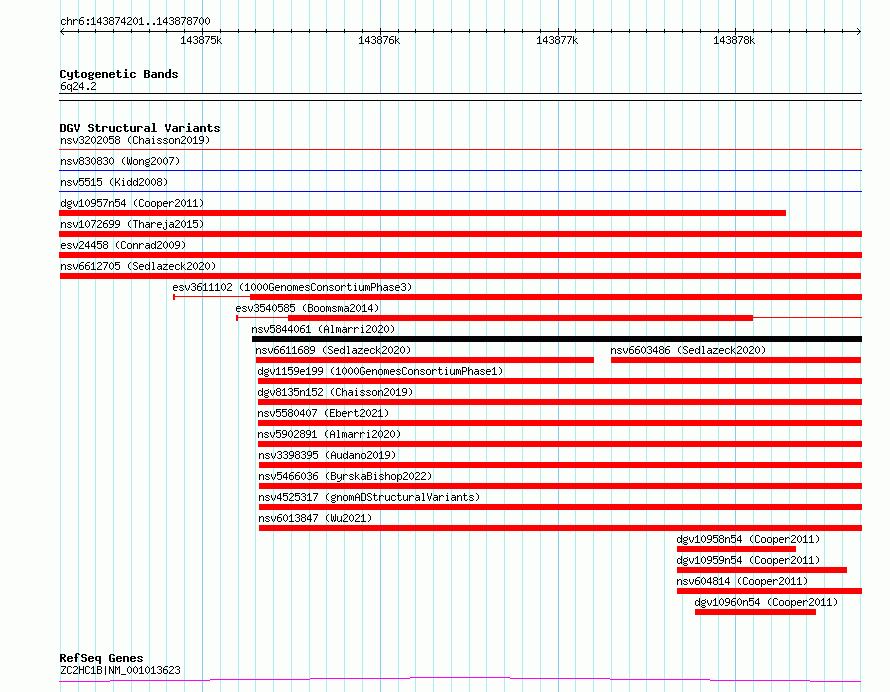
Task: Click the red bar under dgv10958n54
Action: click(x=736, y=549)
